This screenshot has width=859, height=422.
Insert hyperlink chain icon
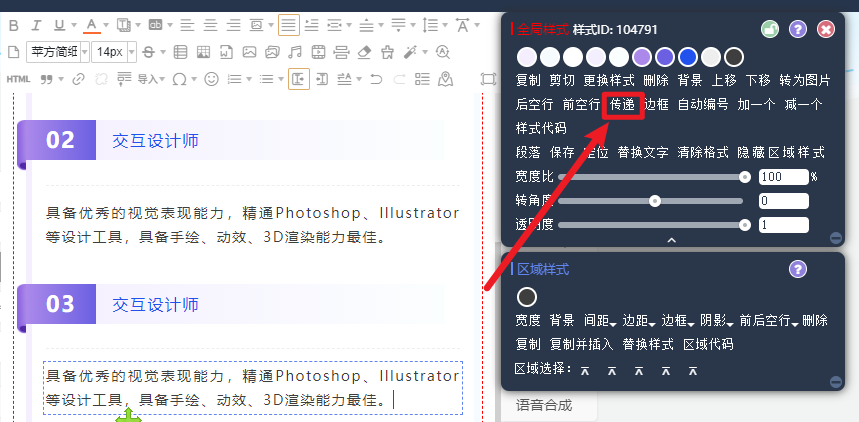coord(79,79)
